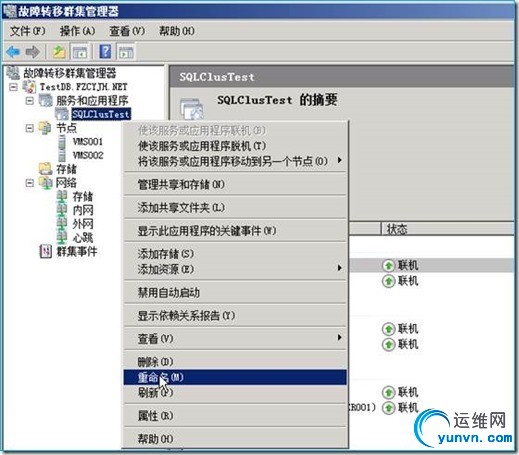
Task: Choose 禁用自动启动
Action: (235, 293)
